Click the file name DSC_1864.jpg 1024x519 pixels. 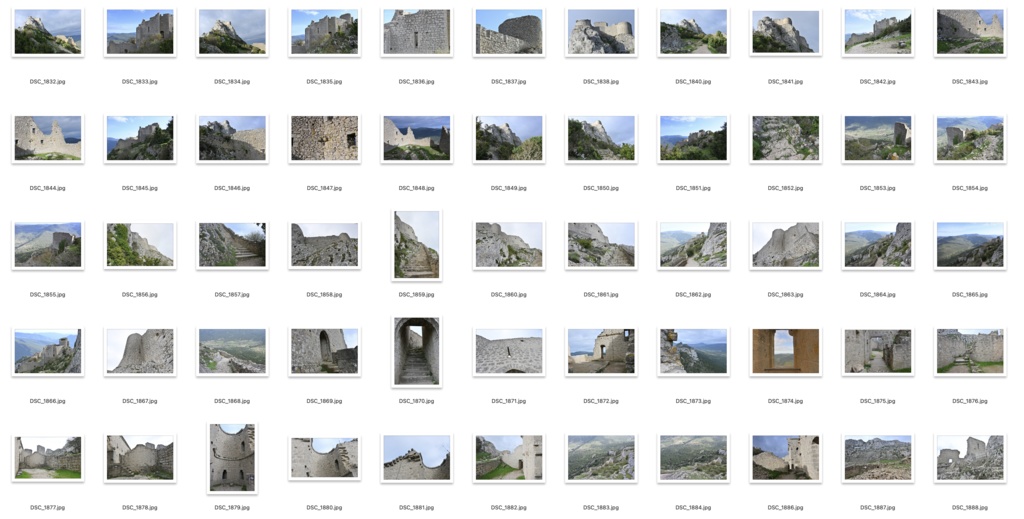pos(878,294)
